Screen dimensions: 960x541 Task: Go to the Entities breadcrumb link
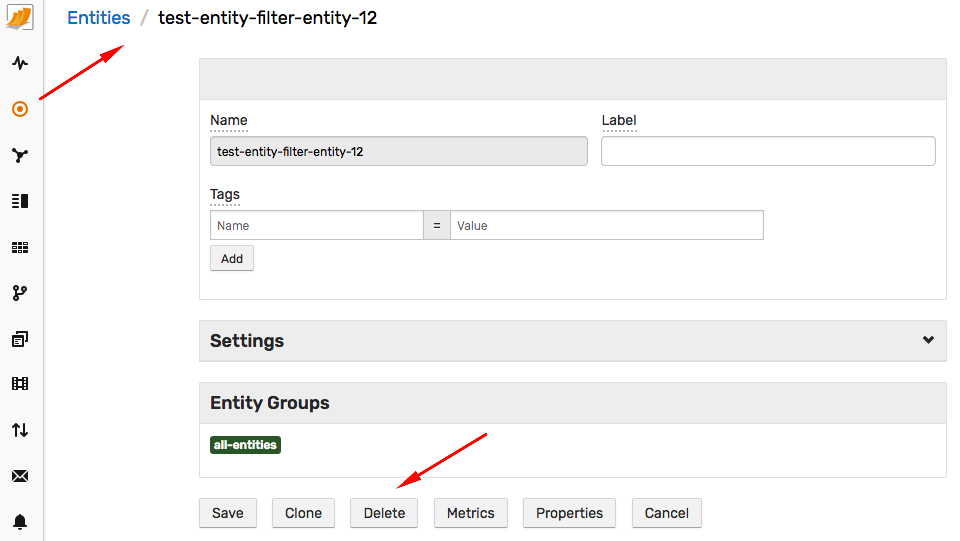point(99,18)
